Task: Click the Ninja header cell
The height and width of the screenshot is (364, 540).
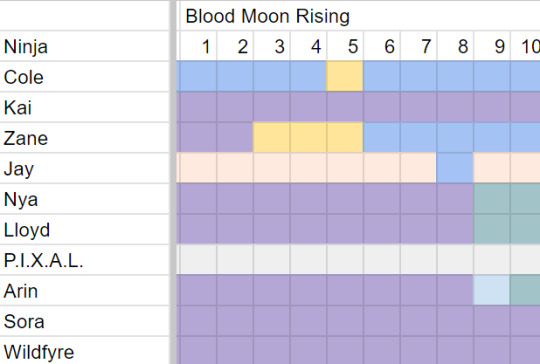Action: 85,46
